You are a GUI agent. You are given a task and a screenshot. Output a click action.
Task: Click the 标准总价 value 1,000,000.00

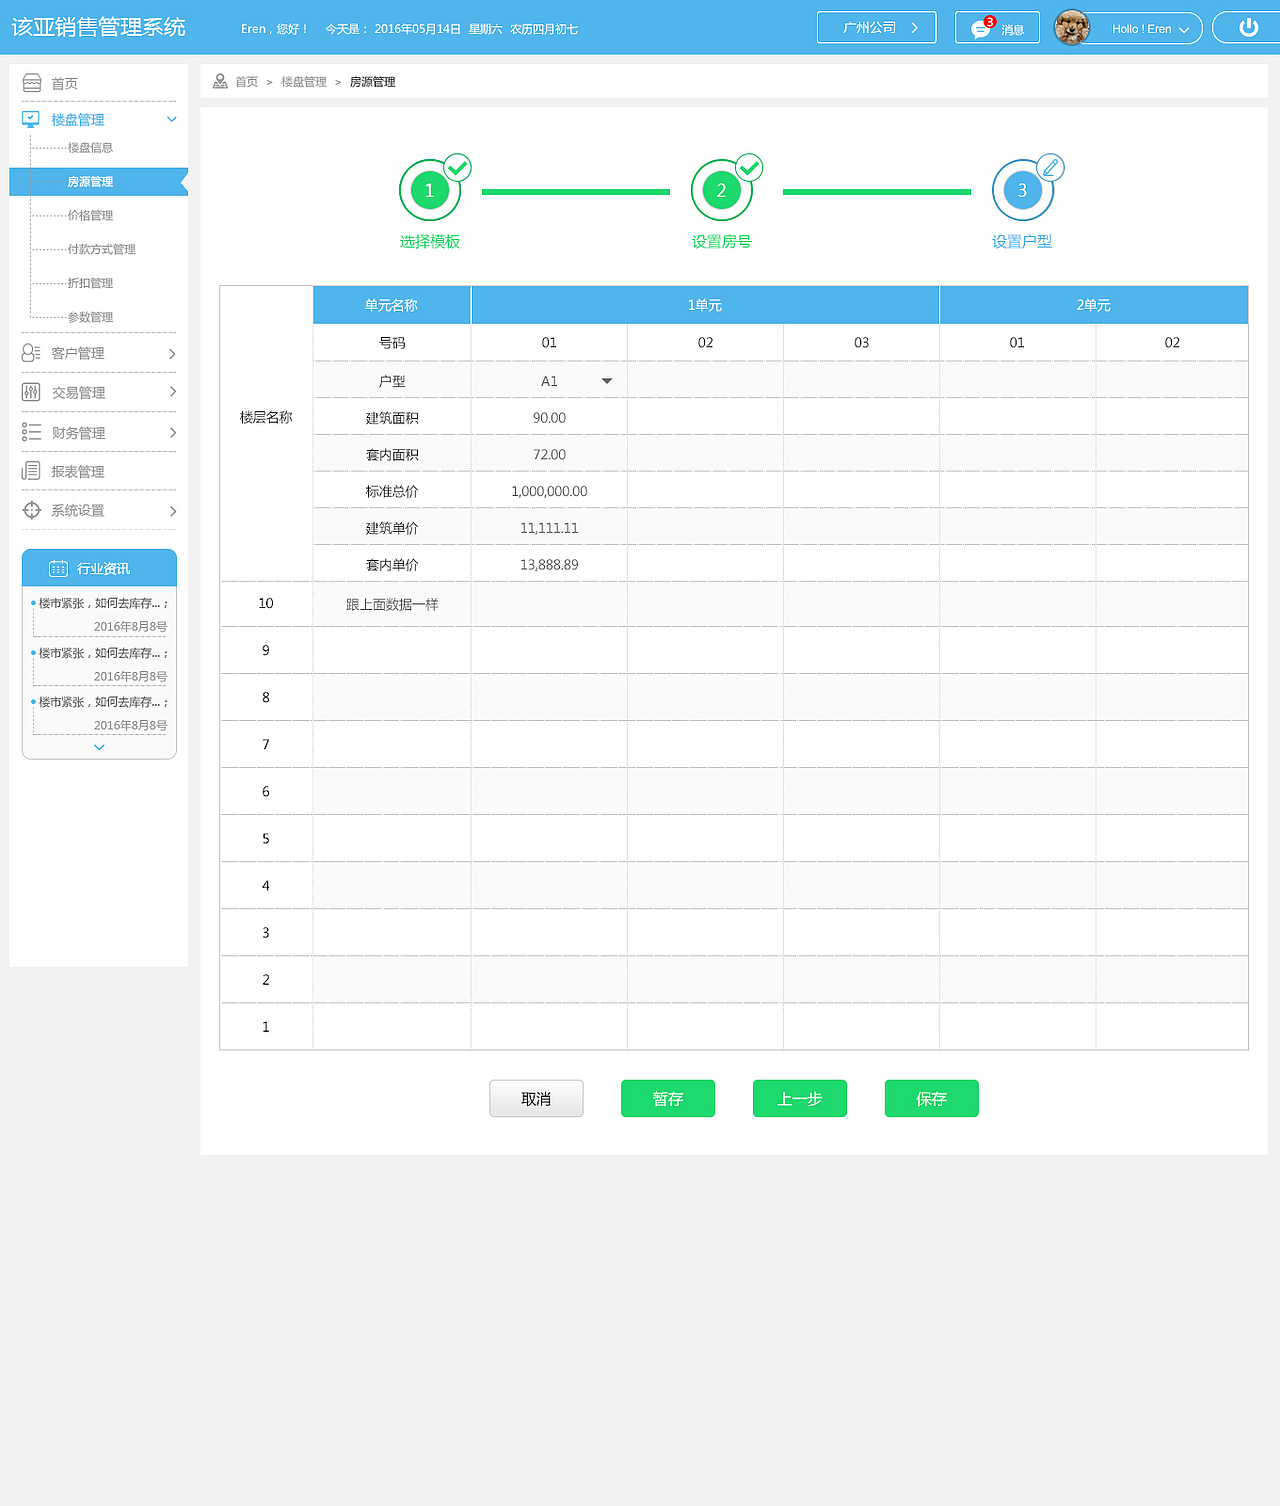point(549,491)
